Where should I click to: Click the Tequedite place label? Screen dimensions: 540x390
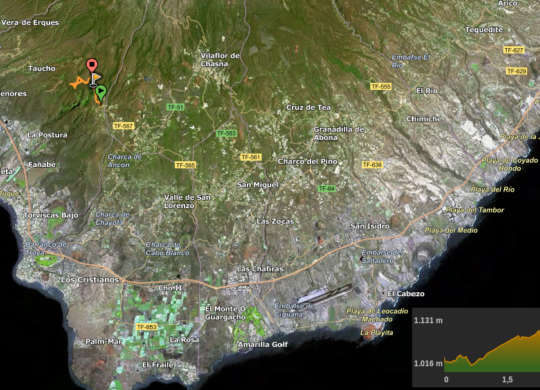pyautogui.click(x=484, y=30)
